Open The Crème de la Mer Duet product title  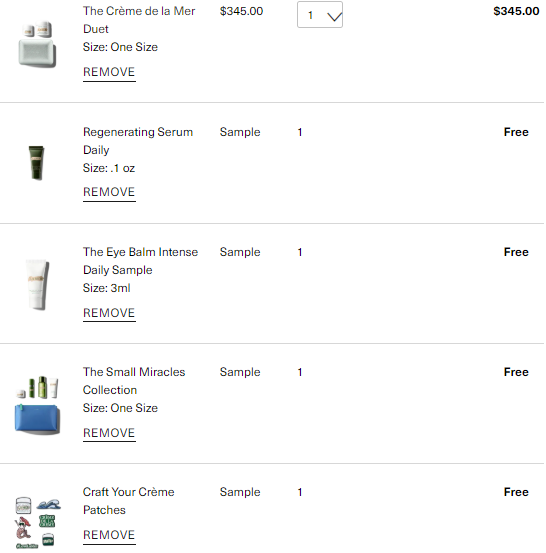click(x=139, y=20)
